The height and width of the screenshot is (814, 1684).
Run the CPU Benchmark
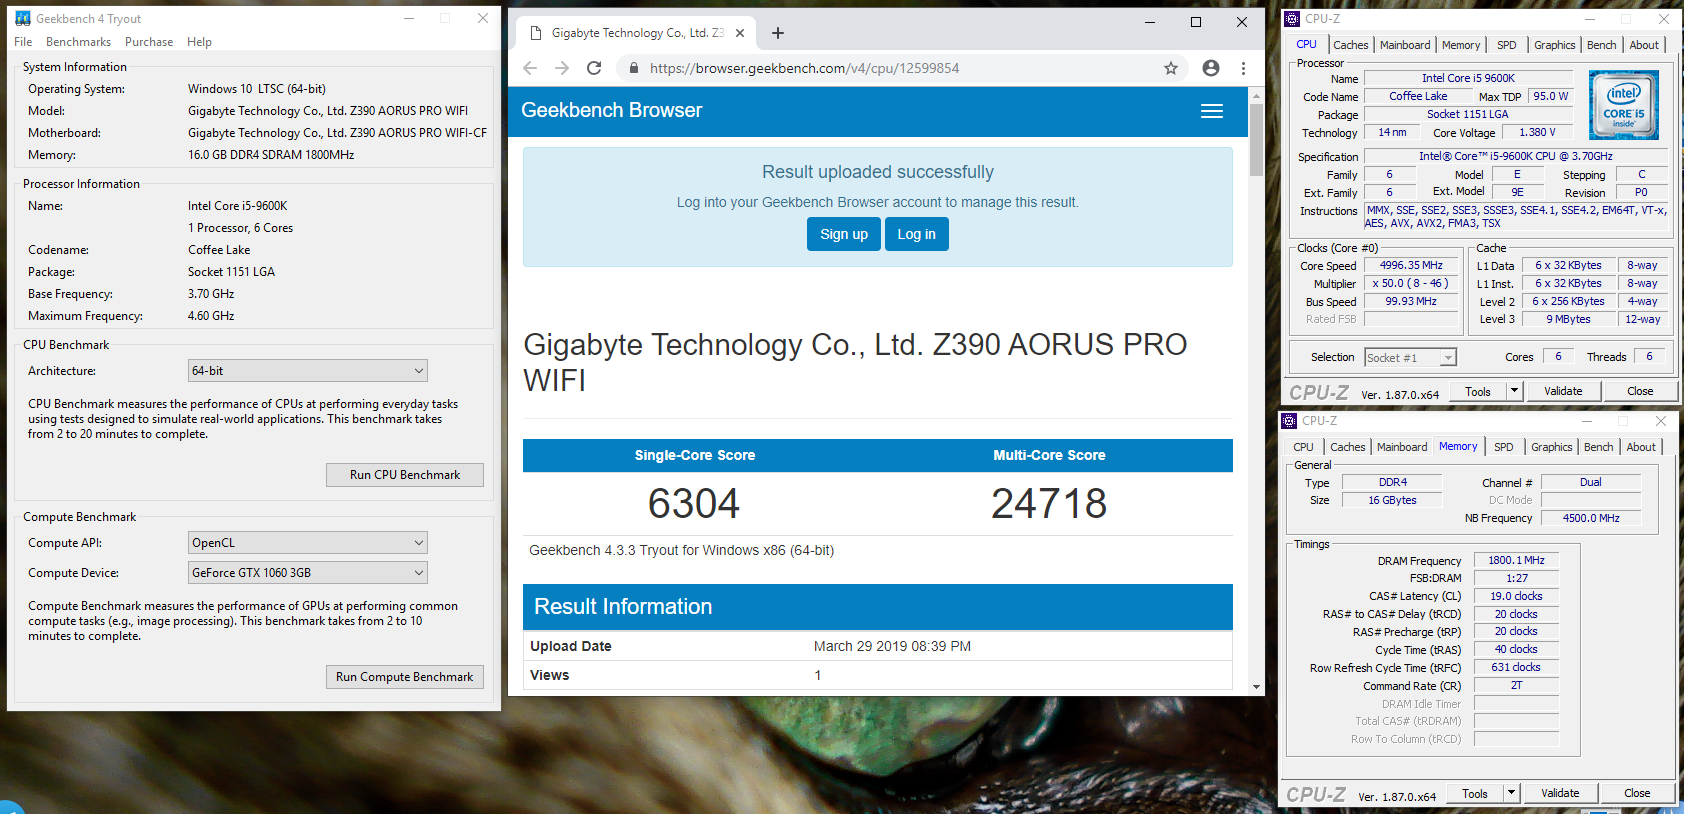(405, 475)
